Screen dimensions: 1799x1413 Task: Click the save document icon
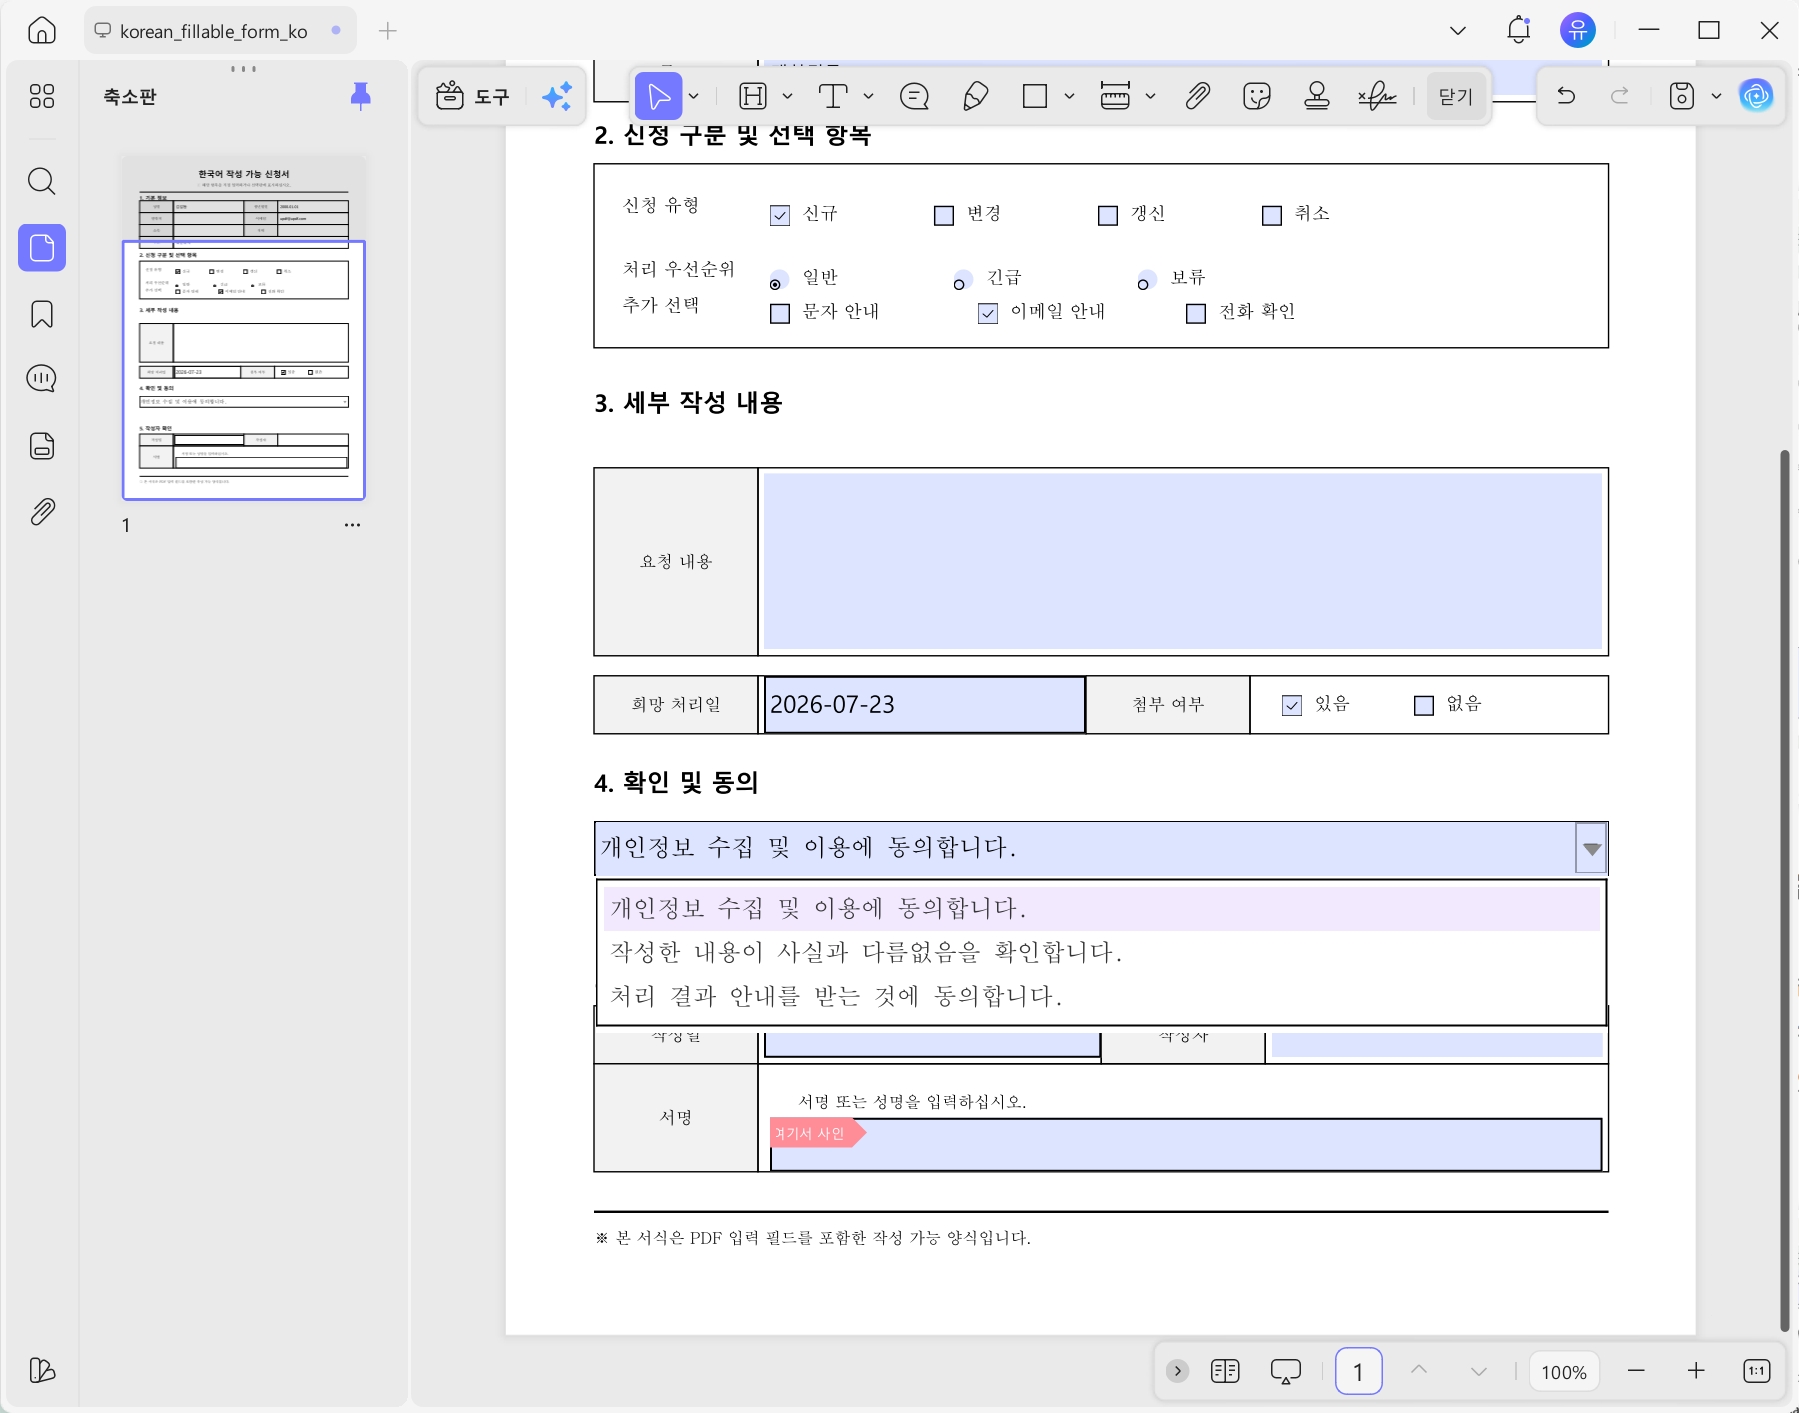pyautogui.click(x=1682, y=96)
